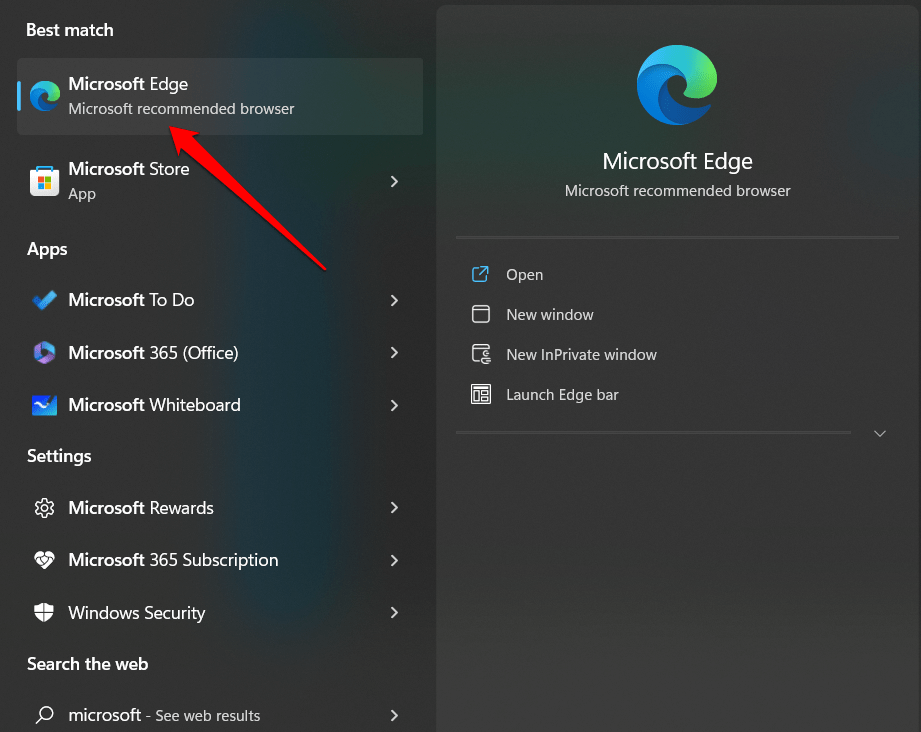Expand the Microsoft Rewards chevron

tap(394, 508)
